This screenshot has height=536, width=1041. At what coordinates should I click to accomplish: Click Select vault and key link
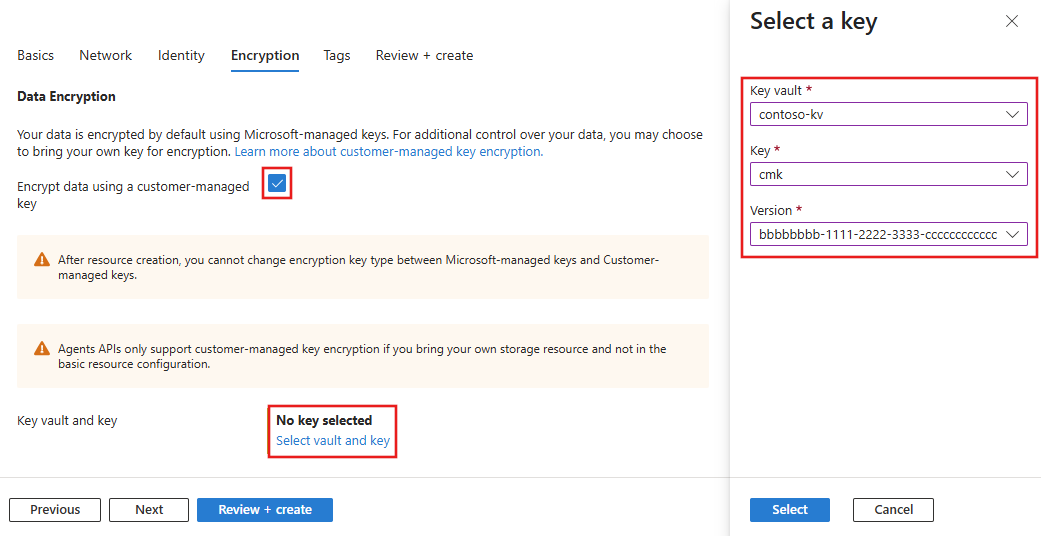coord(333,441)
